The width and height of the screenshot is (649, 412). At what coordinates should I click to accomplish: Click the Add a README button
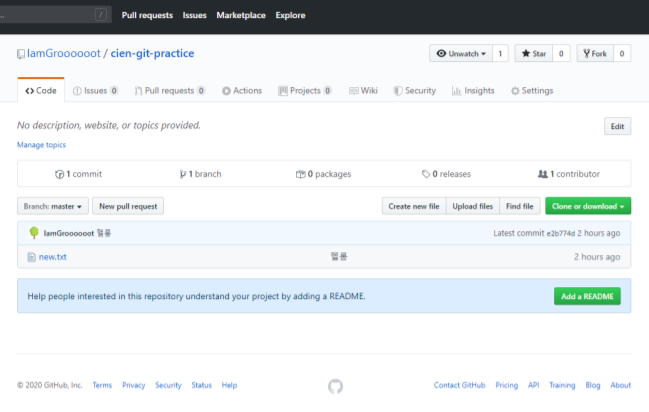click(587, 296)
